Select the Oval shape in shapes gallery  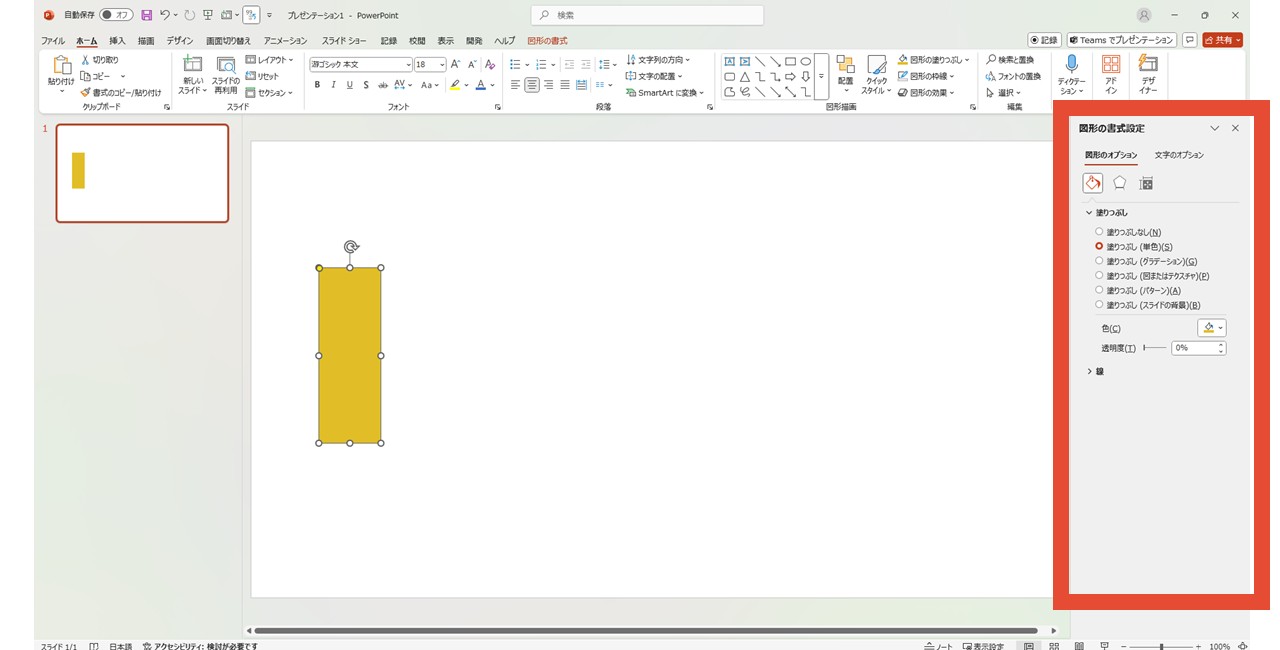click(805, 61)
